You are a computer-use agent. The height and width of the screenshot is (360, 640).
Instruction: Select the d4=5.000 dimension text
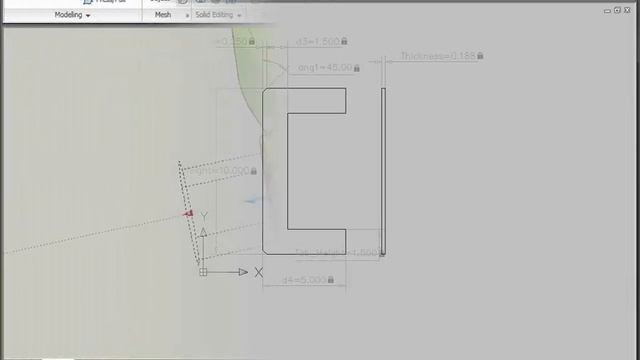pos(304,280)
